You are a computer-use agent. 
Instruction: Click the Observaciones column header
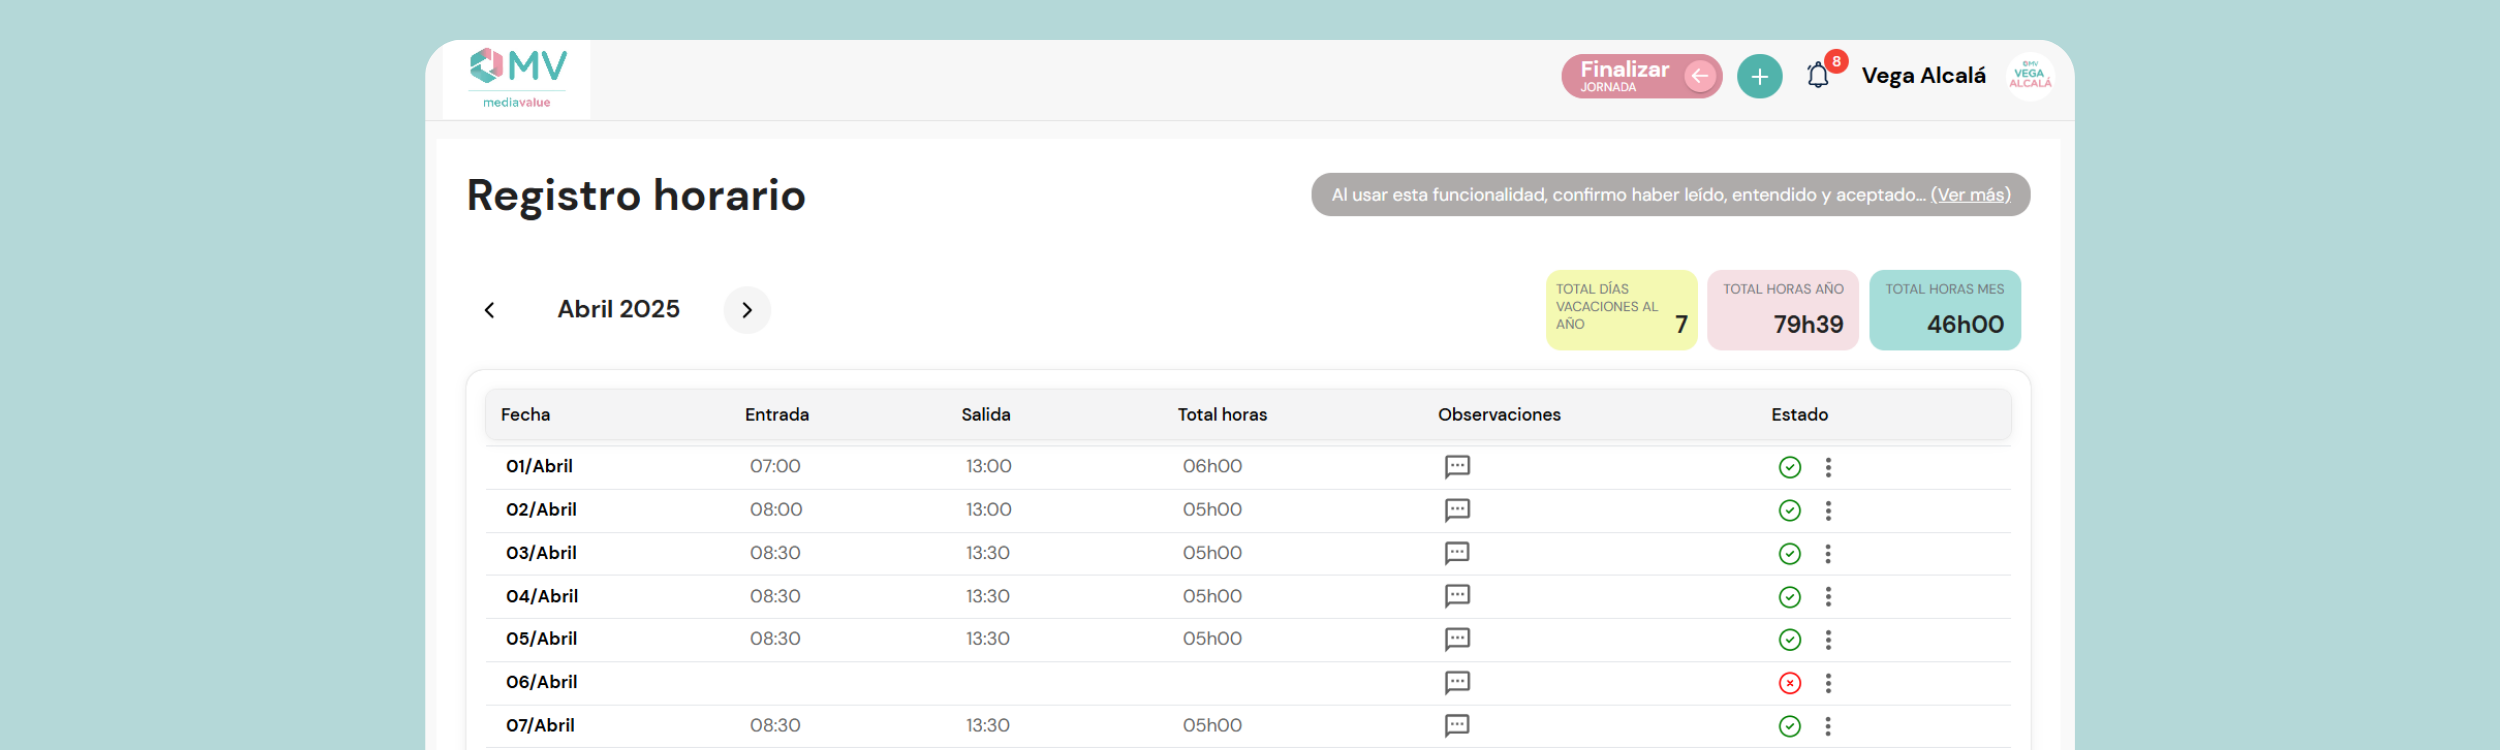pos(1499,415)
